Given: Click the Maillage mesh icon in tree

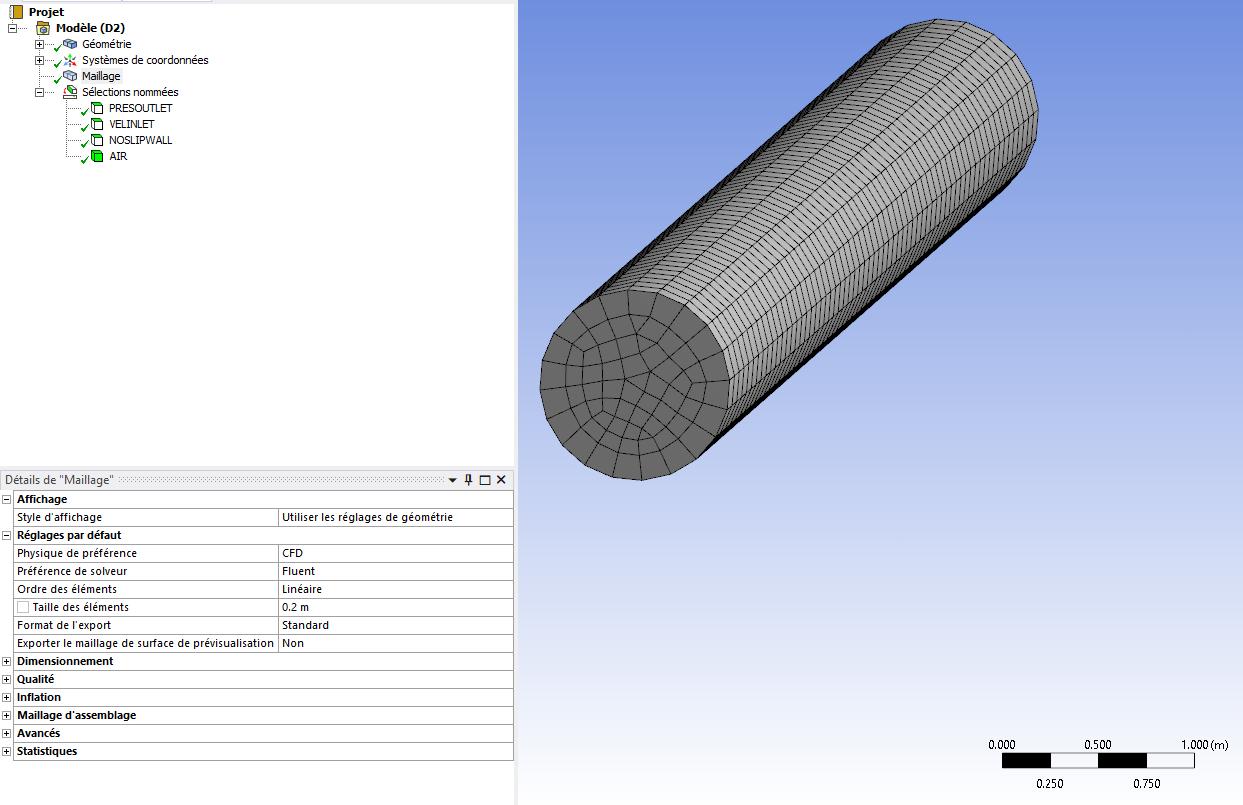Looking at the screenshot, I should tap(70, 76).
